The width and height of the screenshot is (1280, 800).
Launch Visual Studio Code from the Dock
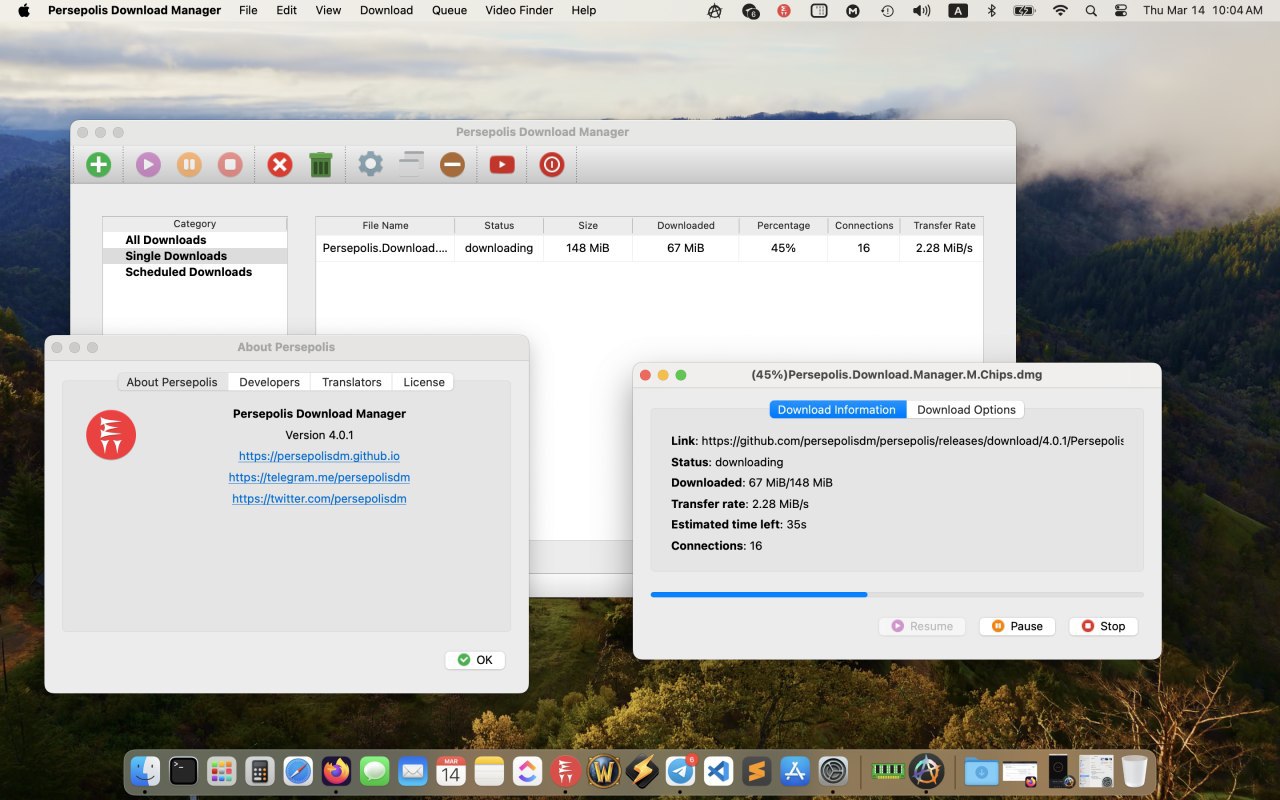(x=719, y=771)
